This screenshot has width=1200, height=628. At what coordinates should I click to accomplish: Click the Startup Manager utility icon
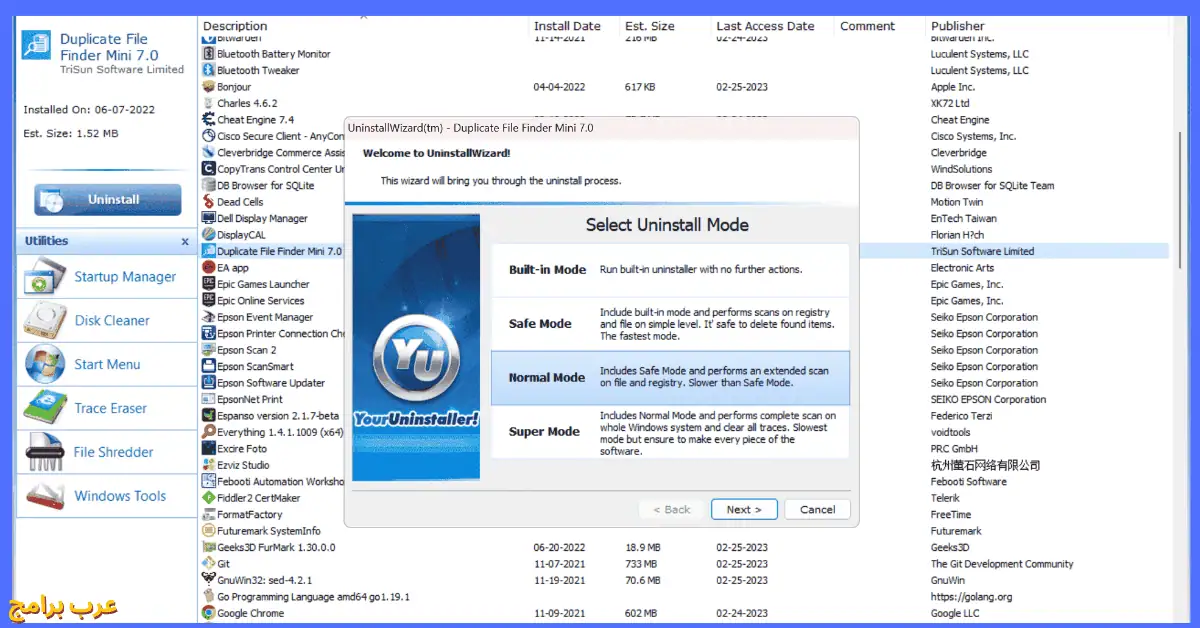click(x=44, y=277)
